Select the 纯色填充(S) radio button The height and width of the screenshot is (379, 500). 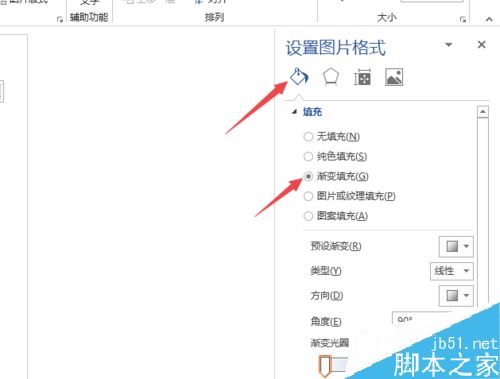click(308, 156)
